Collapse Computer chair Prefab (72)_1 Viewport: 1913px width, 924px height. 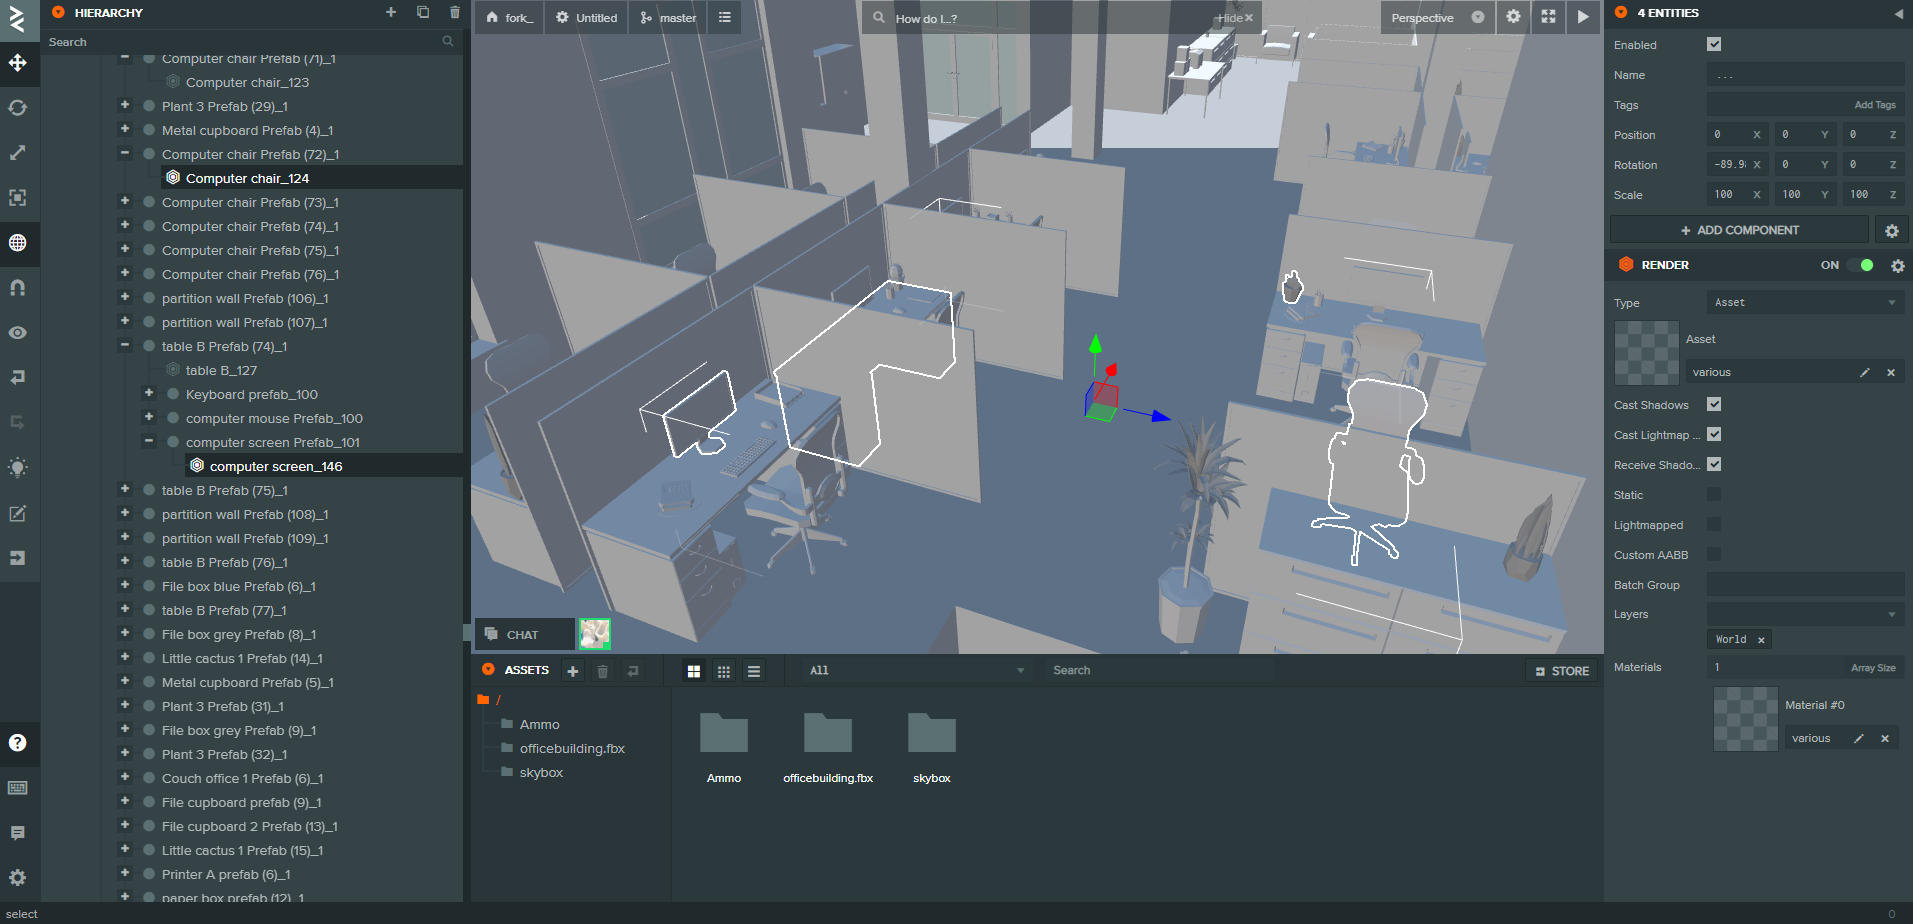tap(125, 153)
